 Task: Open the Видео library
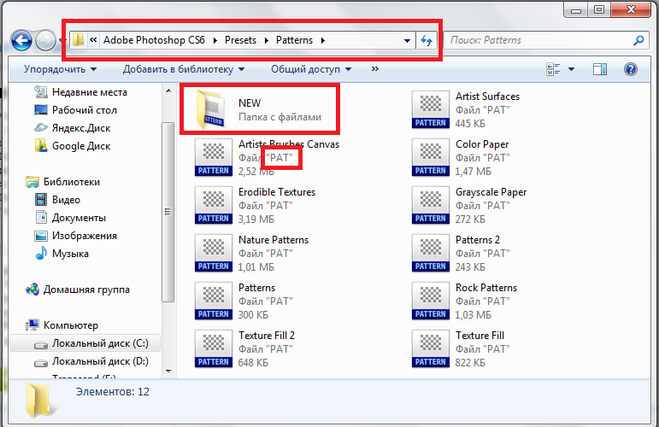pos(57,200)
